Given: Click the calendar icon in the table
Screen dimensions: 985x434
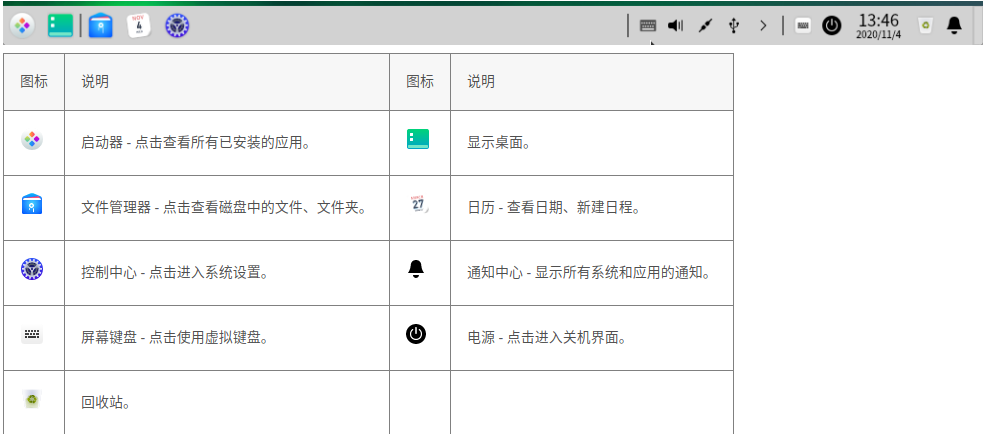Looking at the screenshot, I should (418, 205).
